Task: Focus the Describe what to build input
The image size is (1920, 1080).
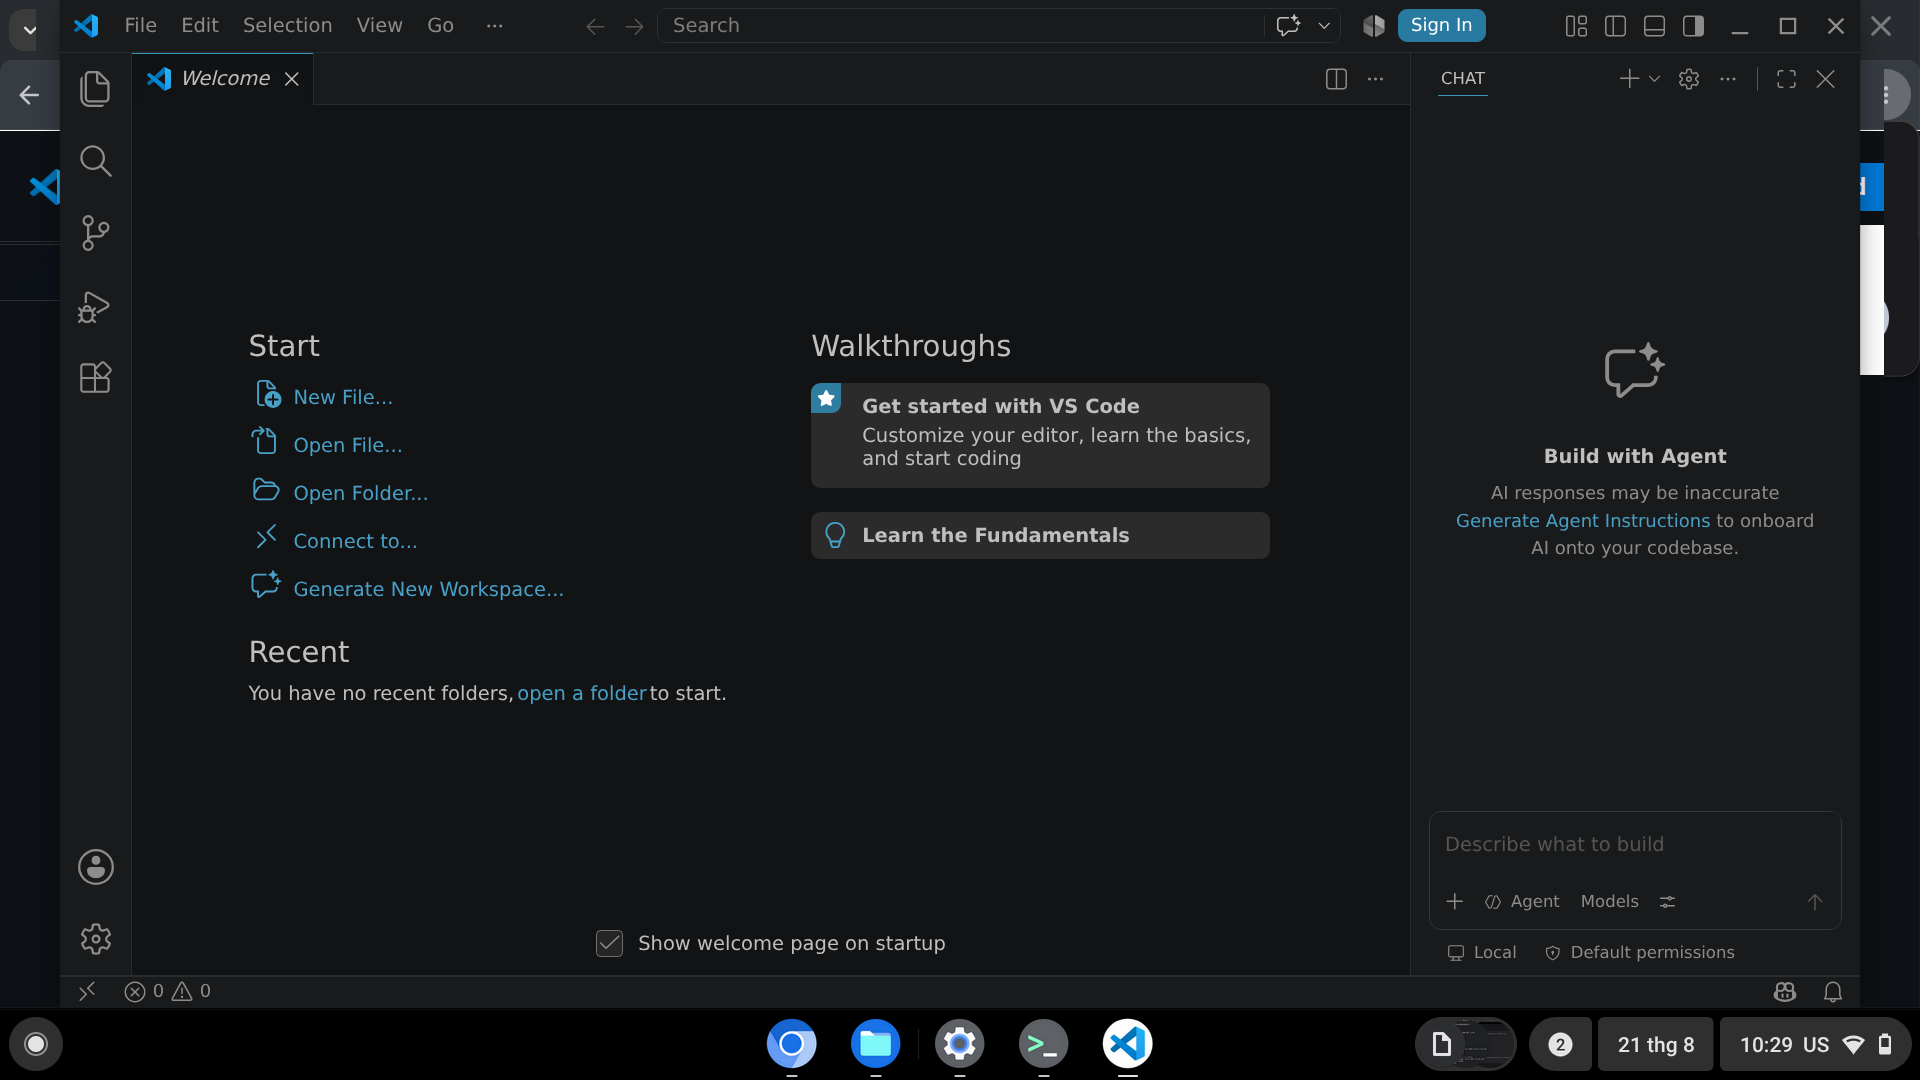Action: 1635,845
